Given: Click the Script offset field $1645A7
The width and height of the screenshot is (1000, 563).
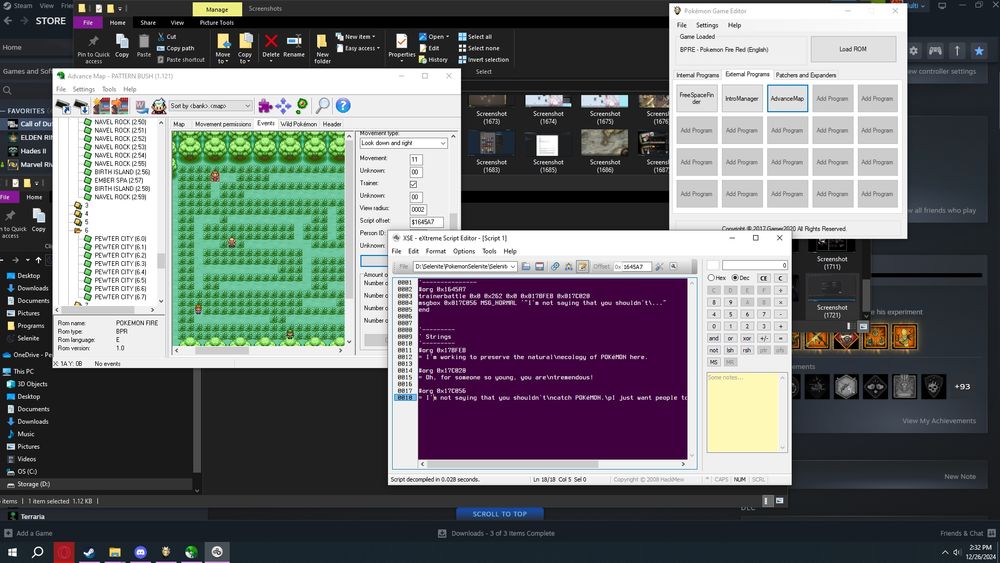Looking at the screenshot, I should (427, 222).
